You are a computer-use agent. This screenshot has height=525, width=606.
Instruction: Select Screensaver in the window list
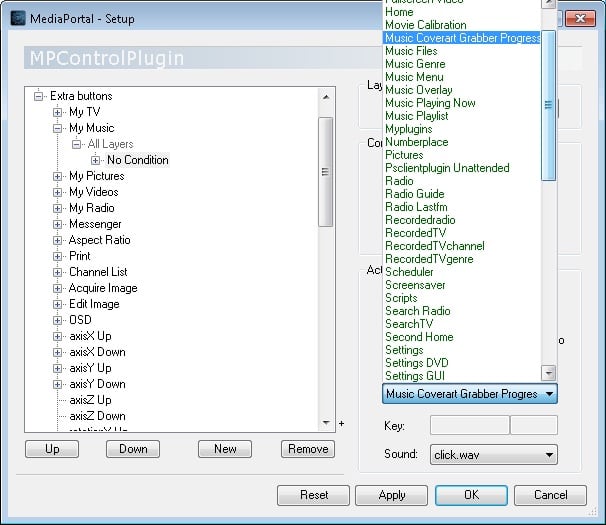click(x=415, y=285)
